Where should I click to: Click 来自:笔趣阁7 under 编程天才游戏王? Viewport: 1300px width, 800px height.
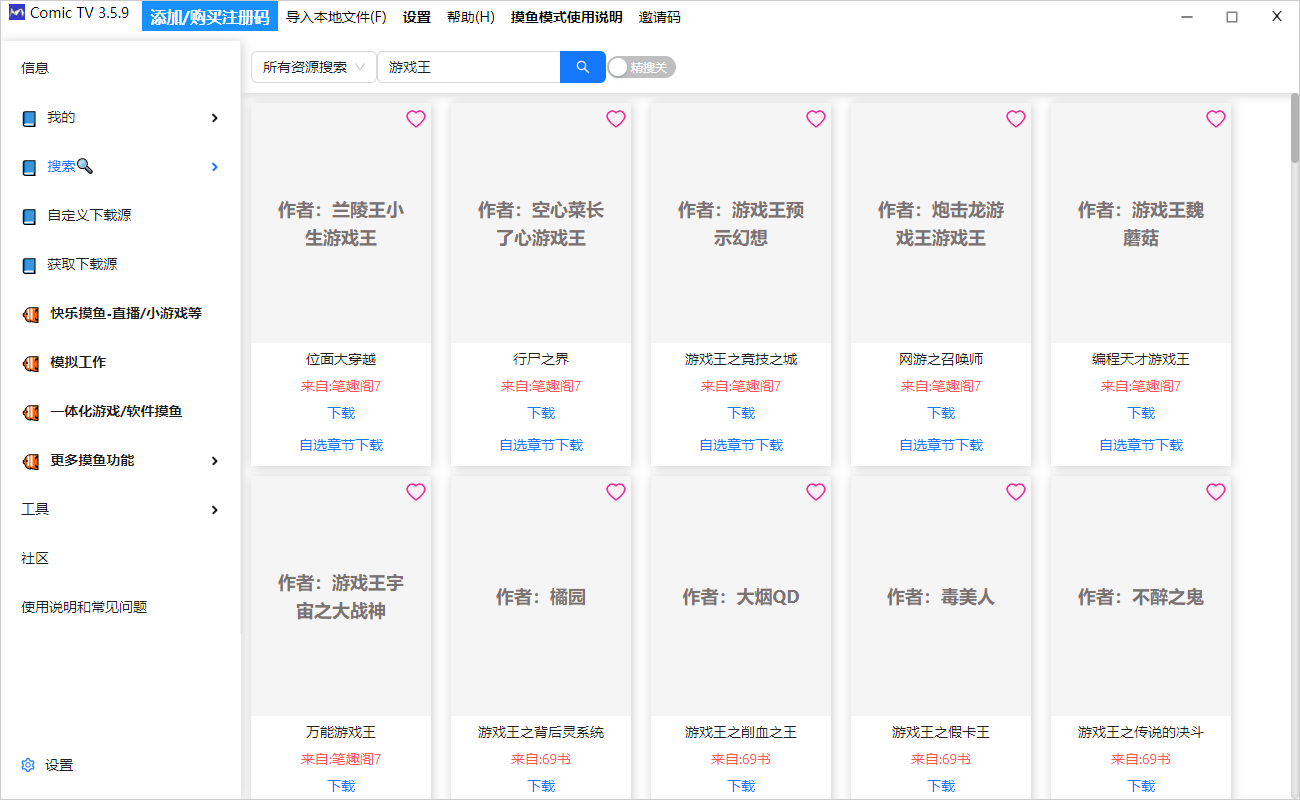coord(1141,386)
